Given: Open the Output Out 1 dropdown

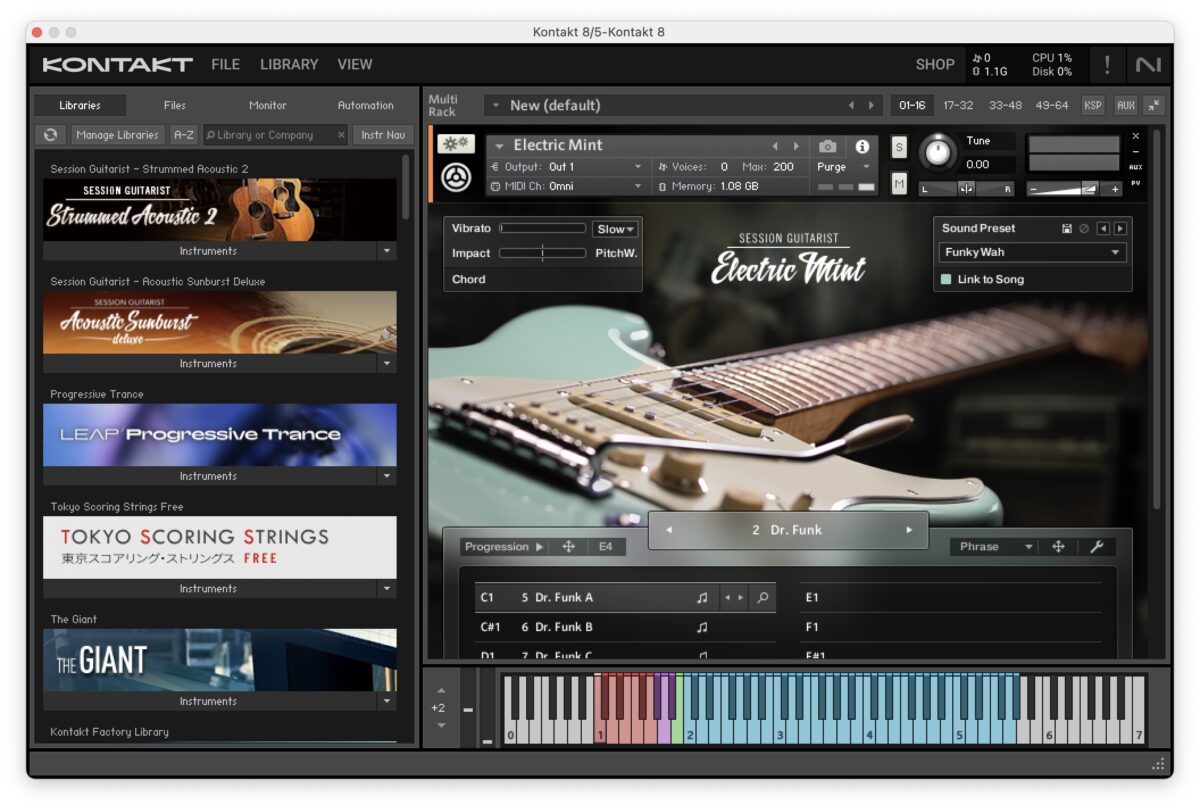Looking at the screenshot, I should pyautogui.click(x=567, y=167).
